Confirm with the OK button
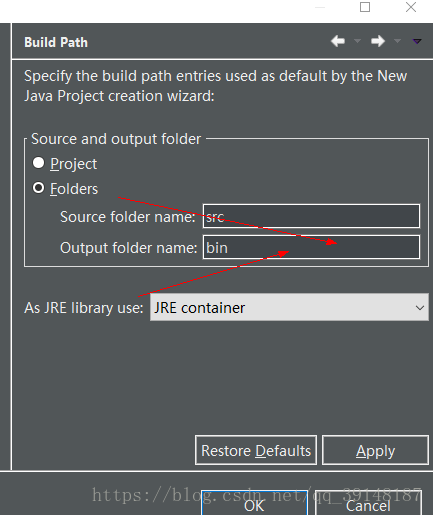 (x=254, y=503)
